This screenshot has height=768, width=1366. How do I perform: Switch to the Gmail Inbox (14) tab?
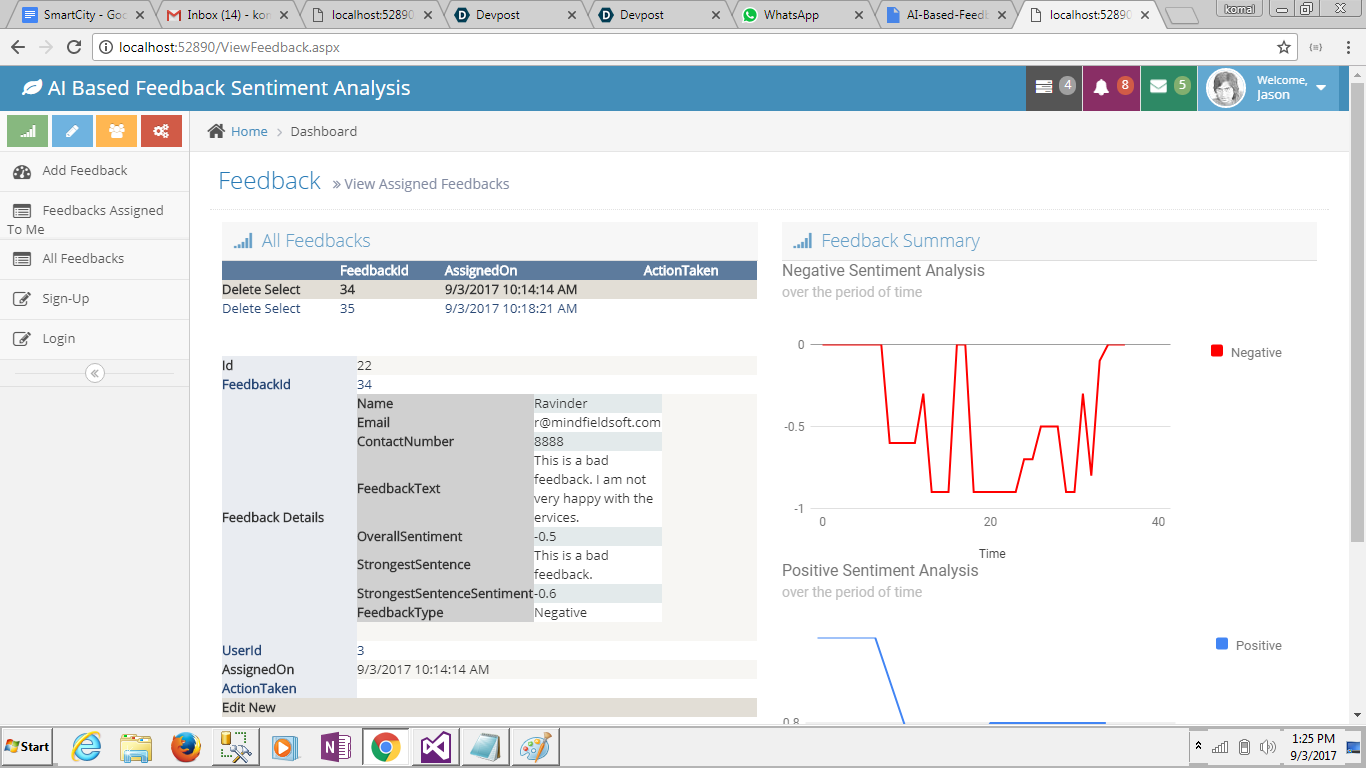point(226,15)
